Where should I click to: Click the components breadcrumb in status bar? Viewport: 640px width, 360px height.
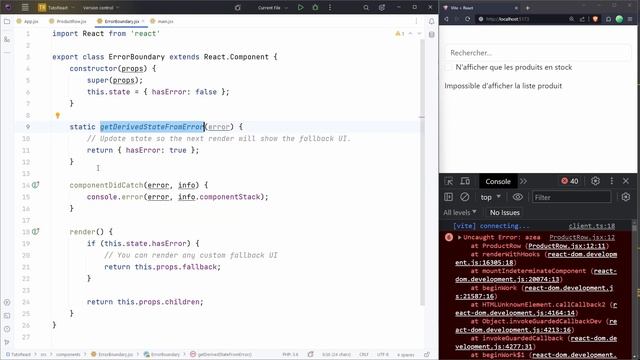pyautogui.click(x=68, y=354)
